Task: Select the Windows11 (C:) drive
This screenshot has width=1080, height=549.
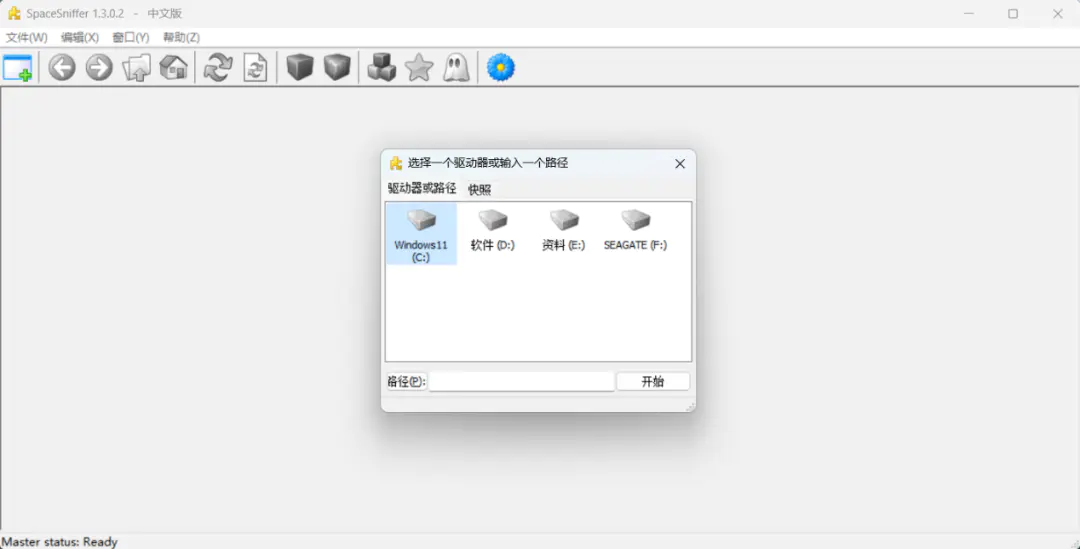Action: pyautogui.click(x=421, y=234)
